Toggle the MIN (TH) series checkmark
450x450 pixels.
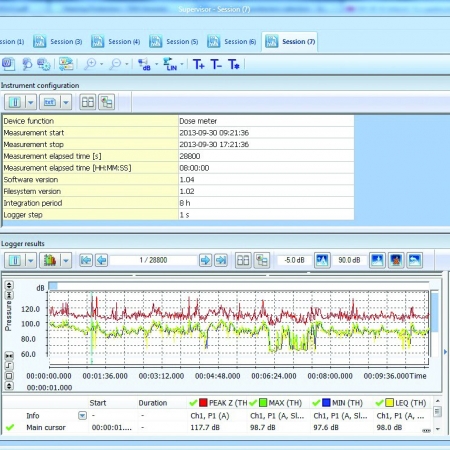click(x=316, y=403)
